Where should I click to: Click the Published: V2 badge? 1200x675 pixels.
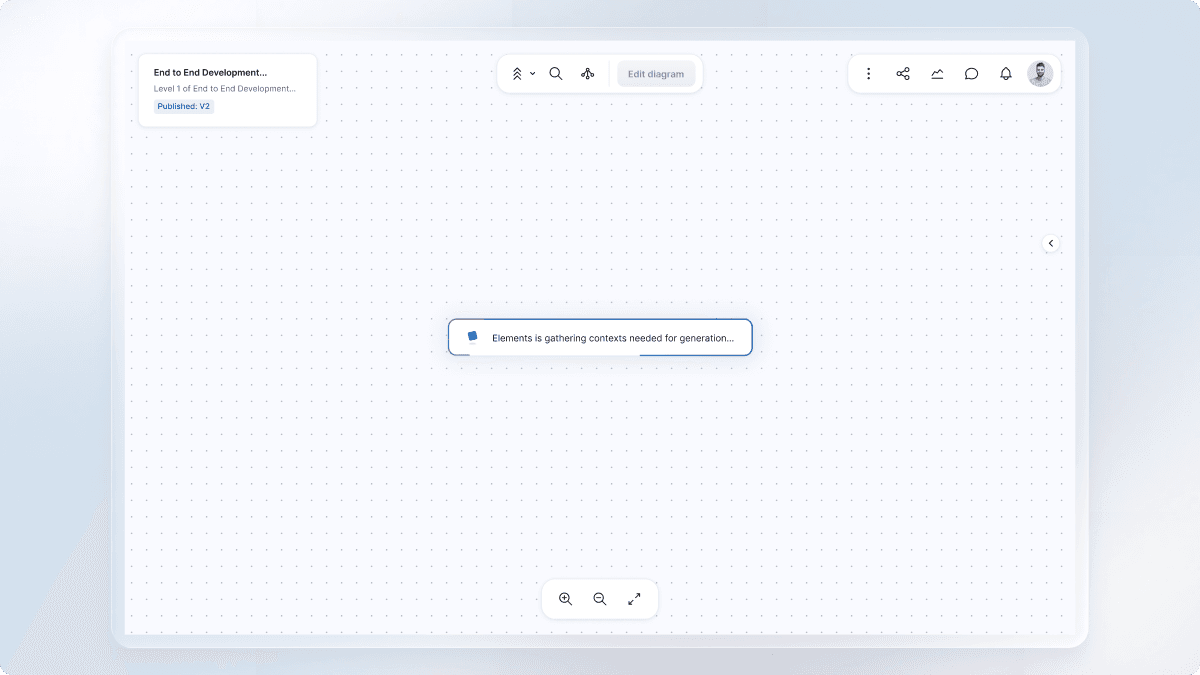coord(184,106)
